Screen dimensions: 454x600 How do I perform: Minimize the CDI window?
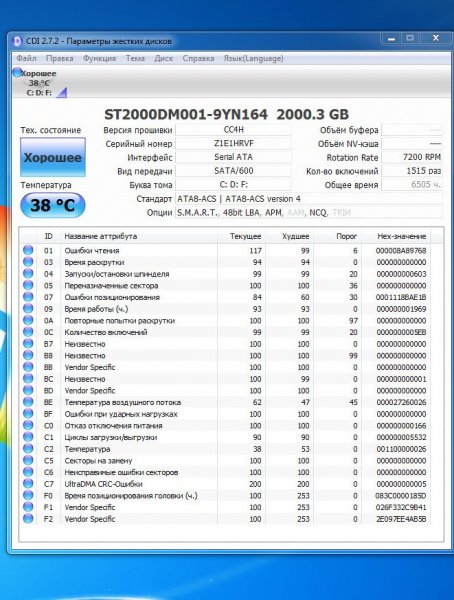tap(391, 38)
